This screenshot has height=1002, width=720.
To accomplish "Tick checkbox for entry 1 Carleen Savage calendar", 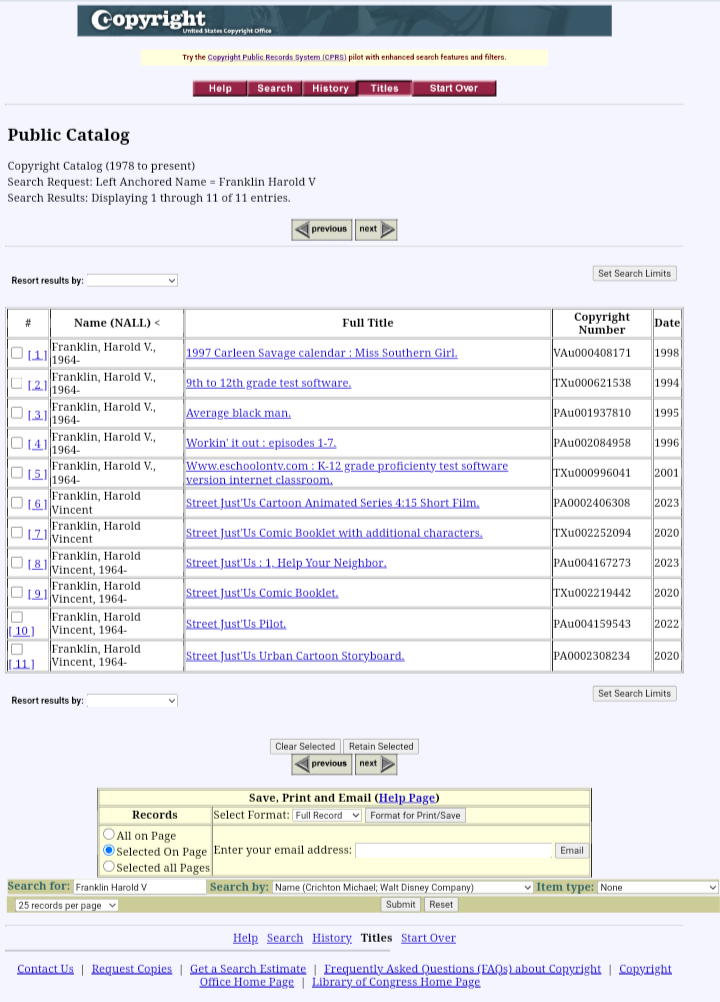I will (x=17, y=353).
